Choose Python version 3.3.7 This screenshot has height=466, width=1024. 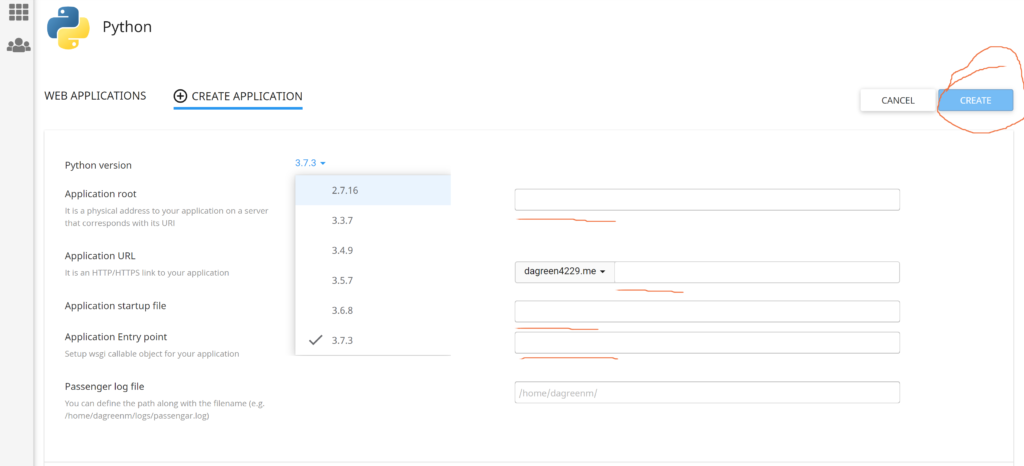pyautogui.click(x=373, y=221)
